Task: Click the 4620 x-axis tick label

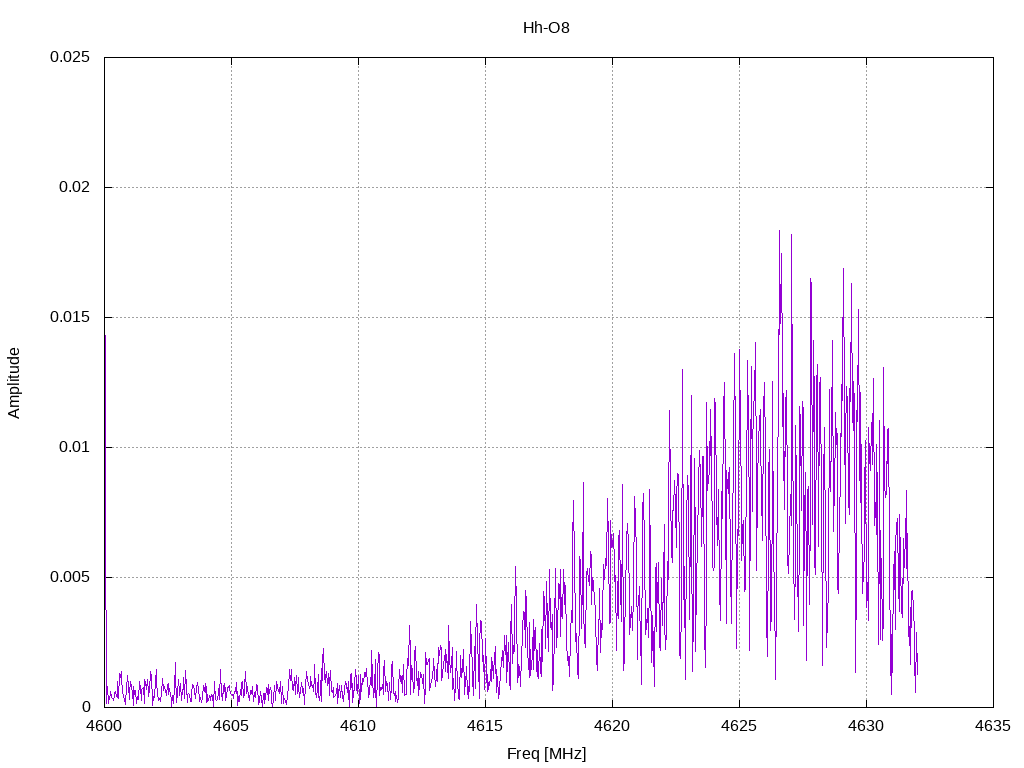Action: click(x=613, y=726)
